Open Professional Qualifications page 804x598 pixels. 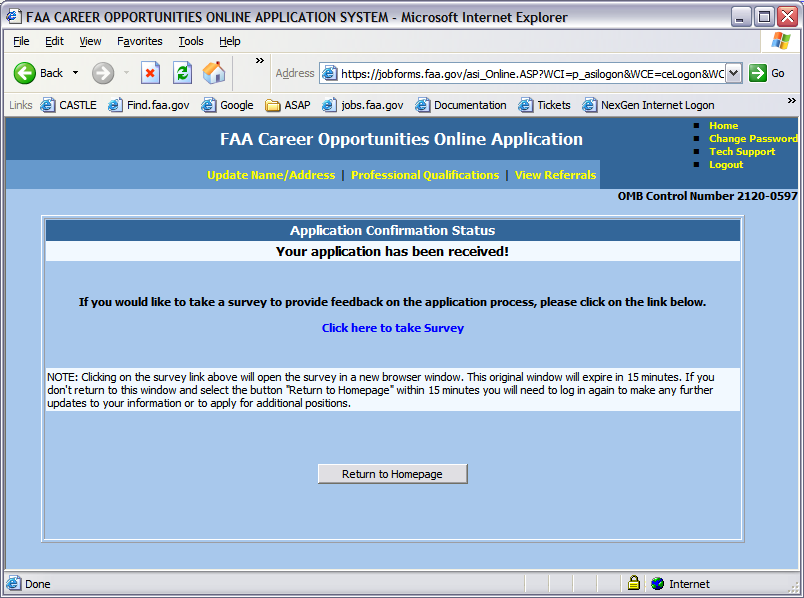tap(425, 175)
